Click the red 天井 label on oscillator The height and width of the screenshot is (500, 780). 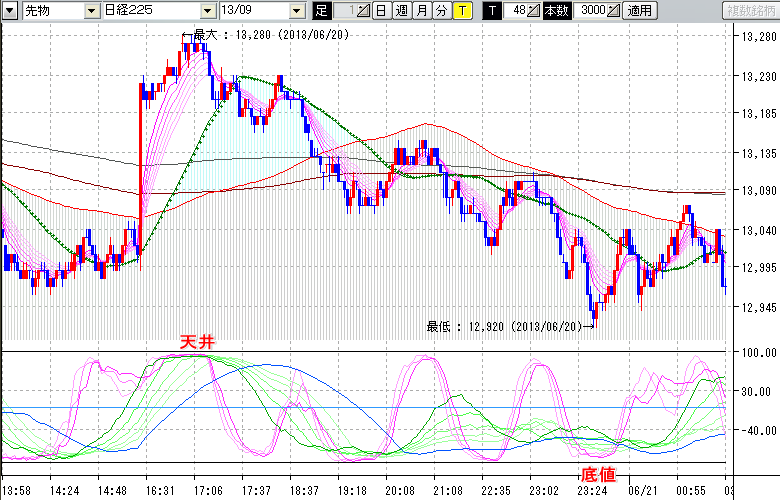197,342
